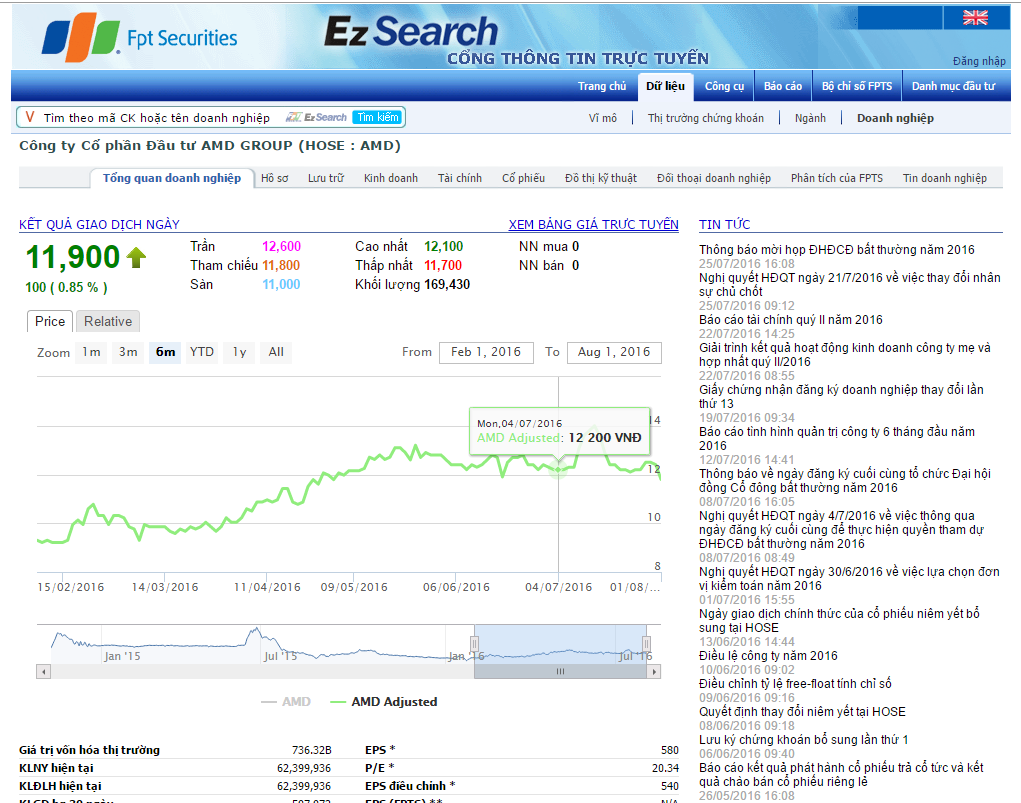The image size is (1021, 803).
Task: Switch to the Kinh doanh tab
Action: pos(391,178)
